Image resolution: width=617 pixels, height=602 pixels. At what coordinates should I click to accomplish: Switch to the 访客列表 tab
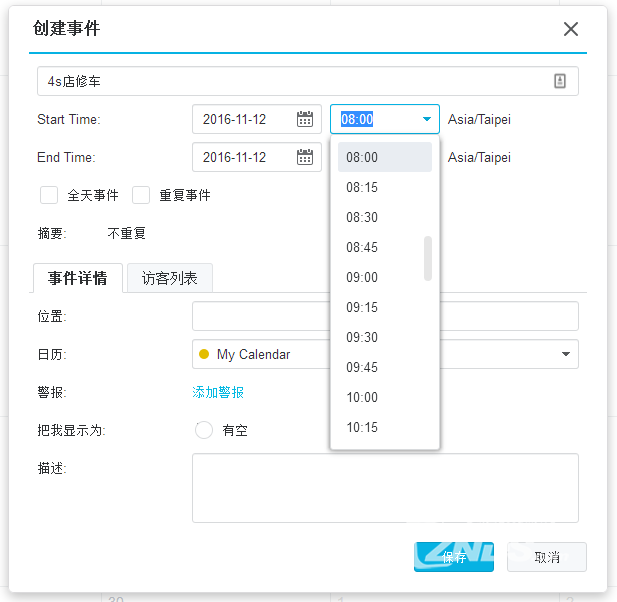click(170, 278)
